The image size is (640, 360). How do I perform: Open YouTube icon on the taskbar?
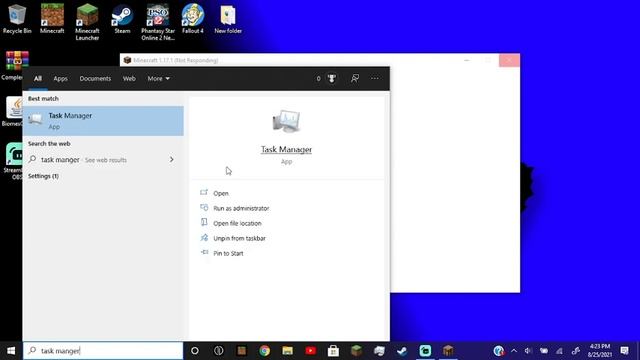[x=311, y=351]
